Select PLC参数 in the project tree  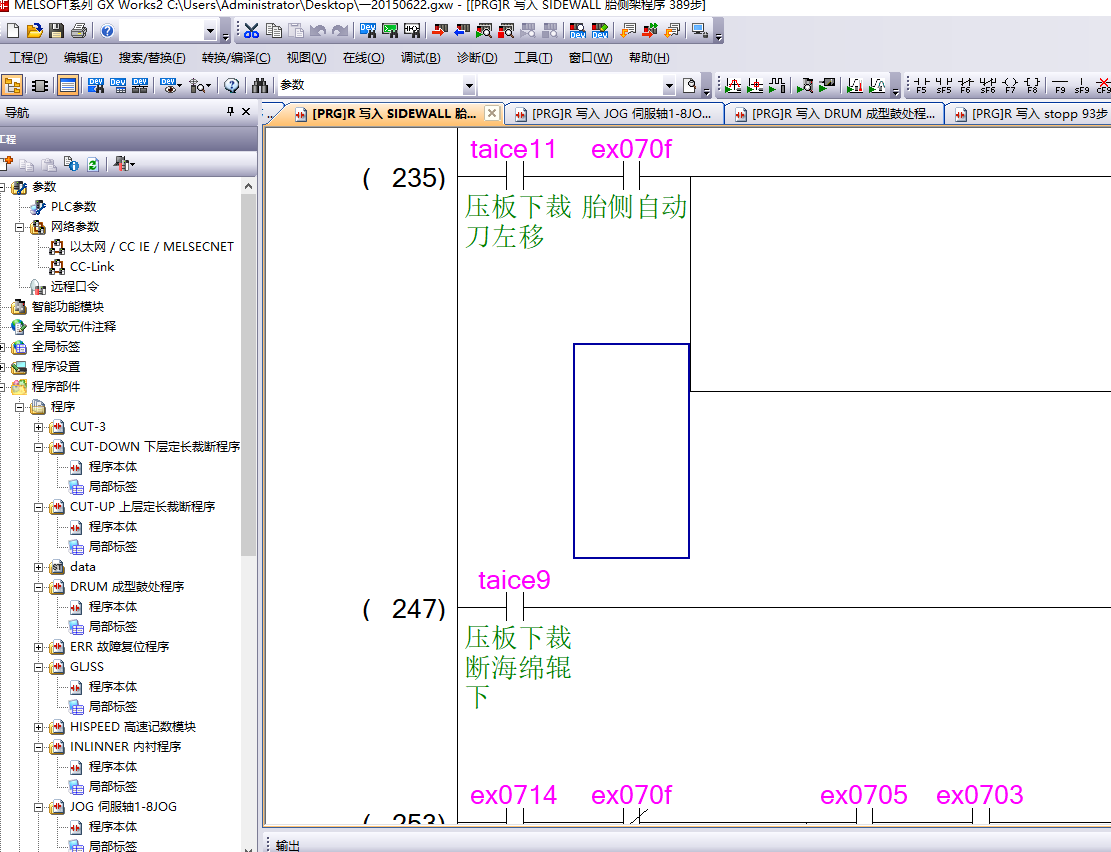73,206
